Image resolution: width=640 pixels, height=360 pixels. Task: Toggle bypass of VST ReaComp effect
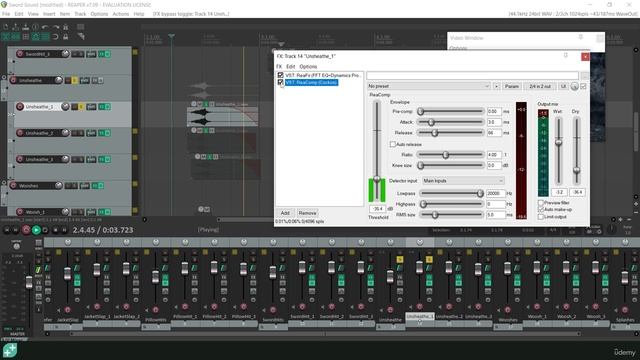280,82
